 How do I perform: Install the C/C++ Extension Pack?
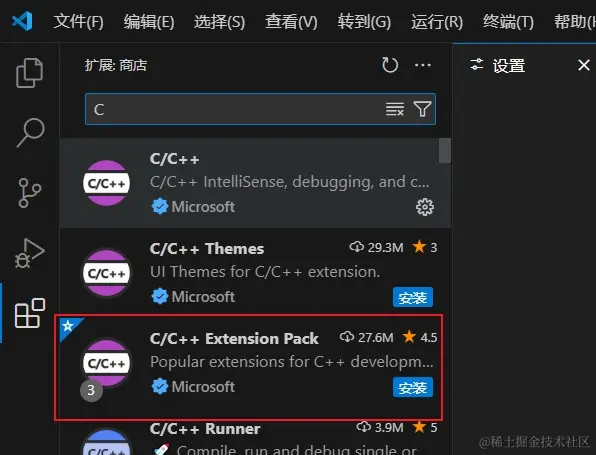click(413, 387)
